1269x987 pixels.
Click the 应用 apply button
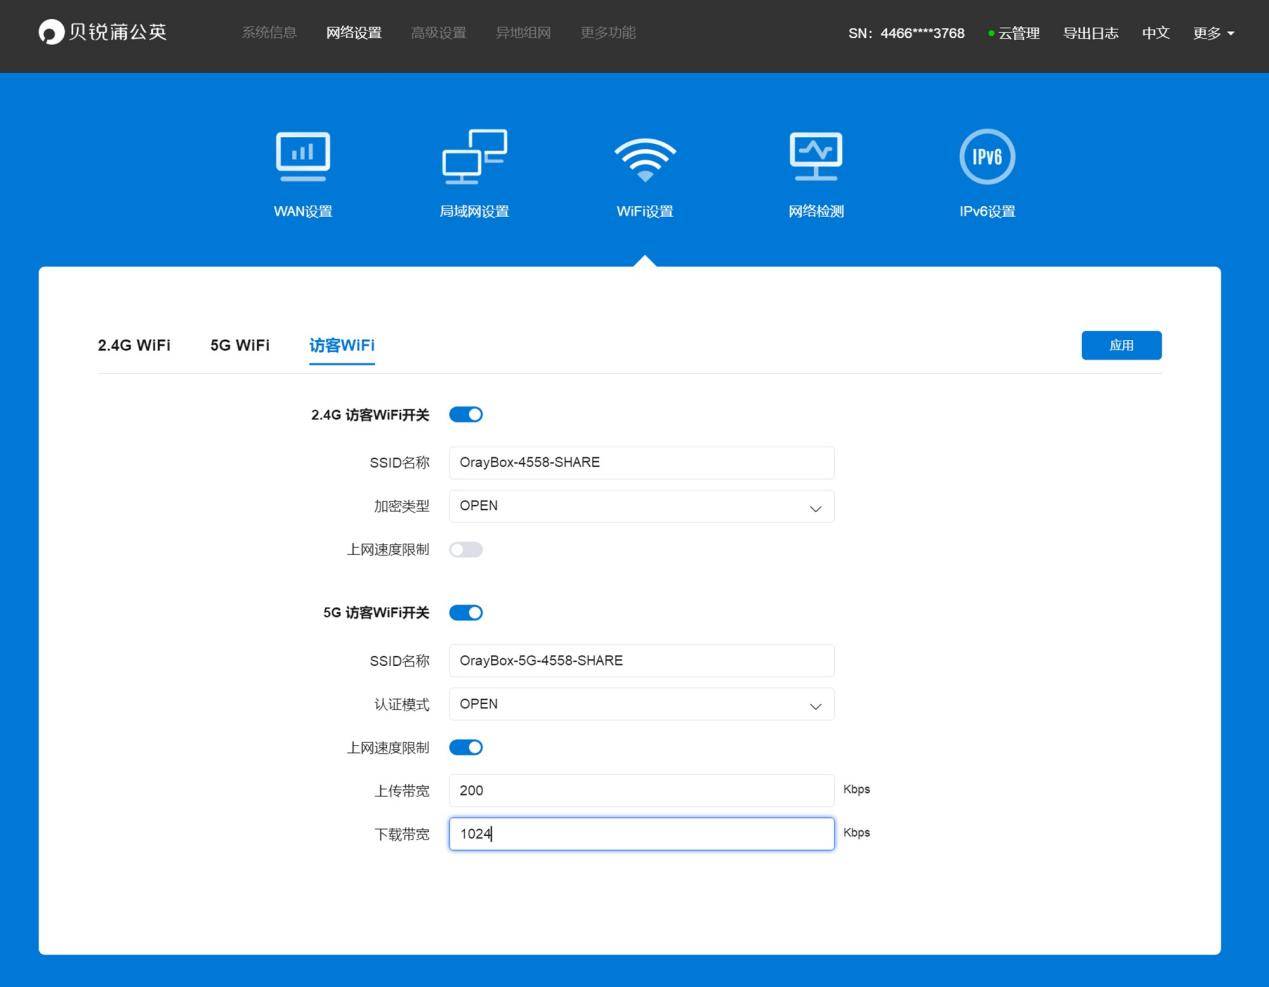pos(1121,345)
